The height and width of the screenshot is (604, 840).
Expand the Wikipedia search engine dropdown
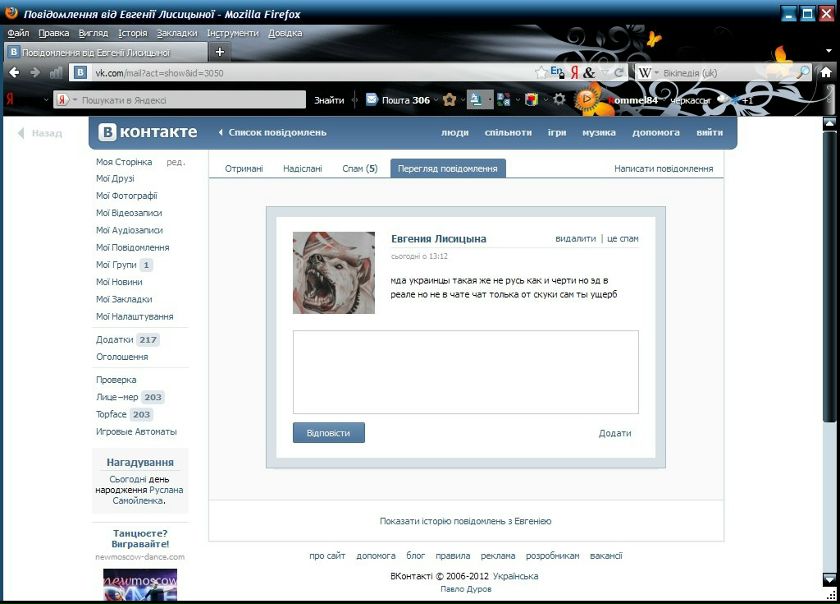tap(656, 73)
